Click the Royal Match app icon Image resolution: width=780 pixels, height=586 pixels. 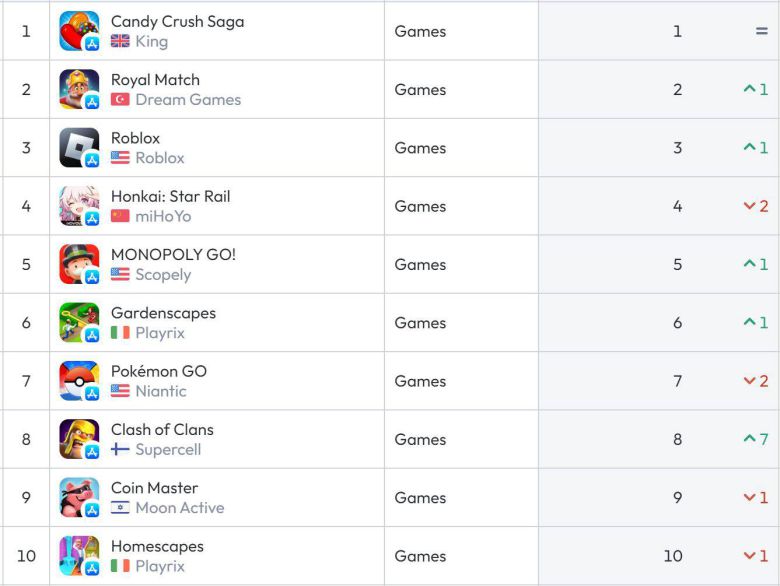[79, 89]
